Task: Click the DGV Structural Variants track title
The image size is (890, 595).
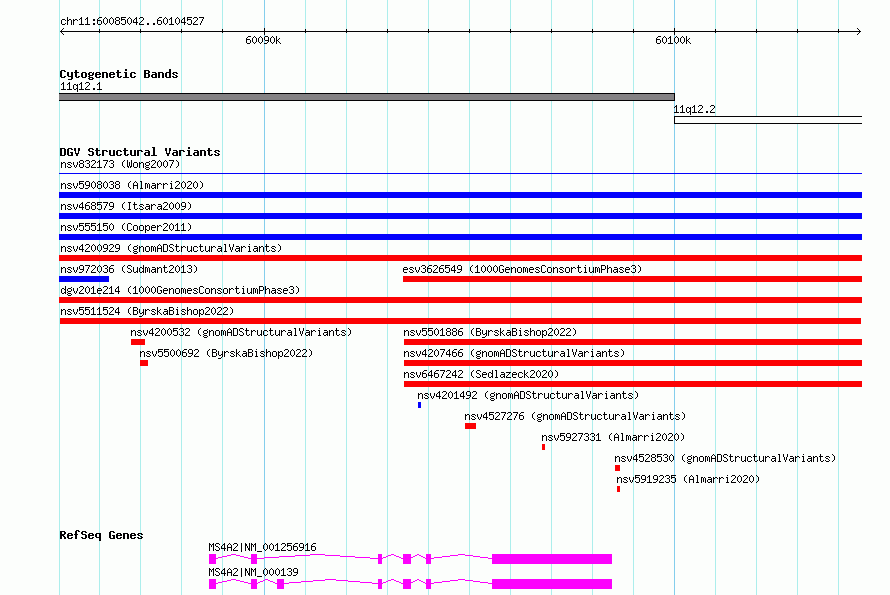Action: (140, 152)
